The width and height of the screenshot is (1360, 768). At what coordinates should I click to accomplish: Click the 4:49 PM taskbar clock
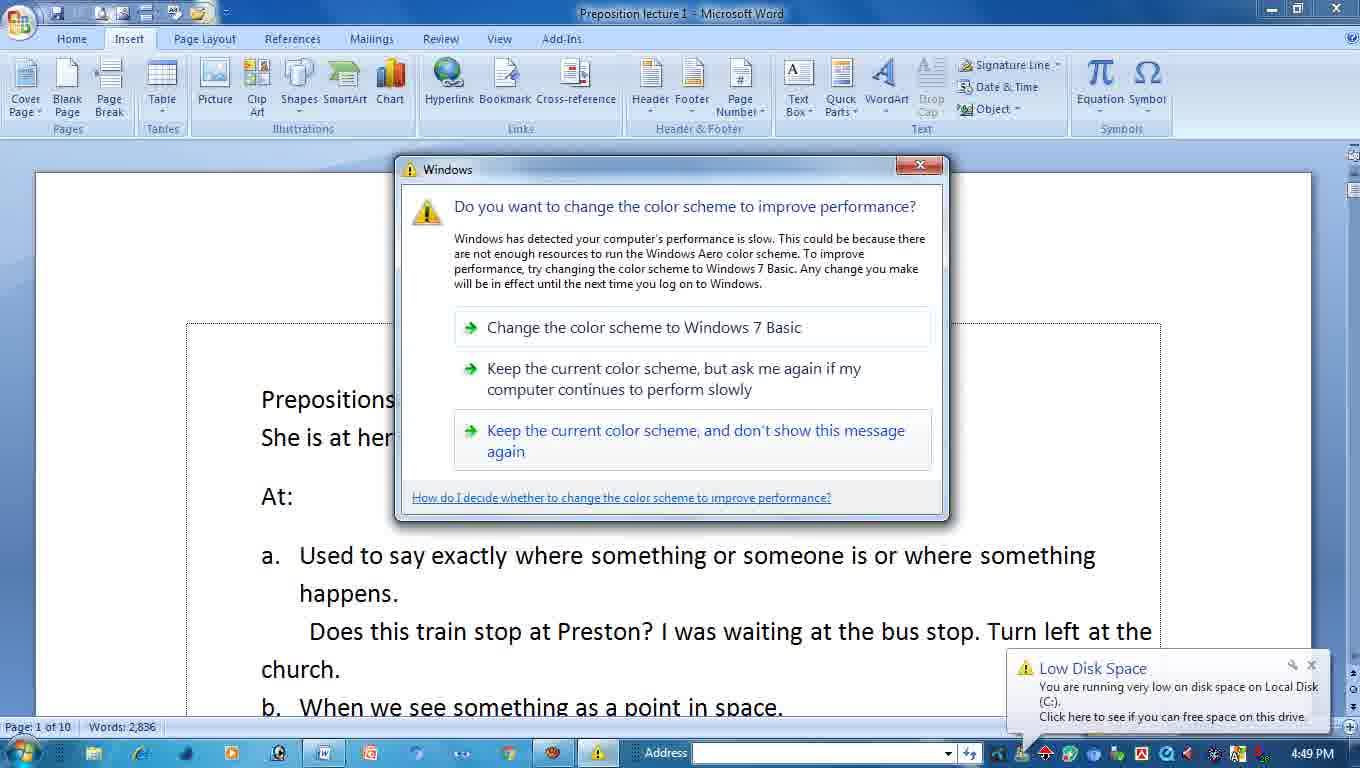1312,753
